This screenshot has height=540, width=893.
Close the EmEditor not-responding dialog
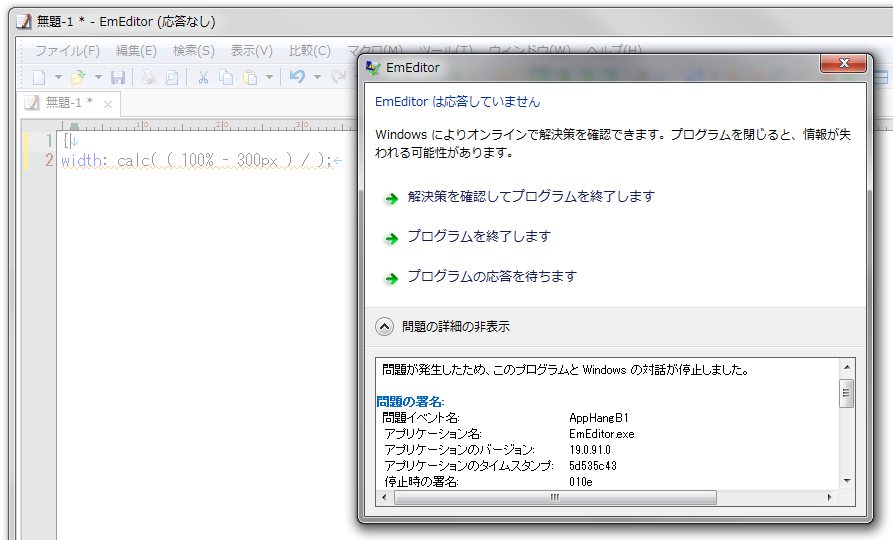click(843, 63)
